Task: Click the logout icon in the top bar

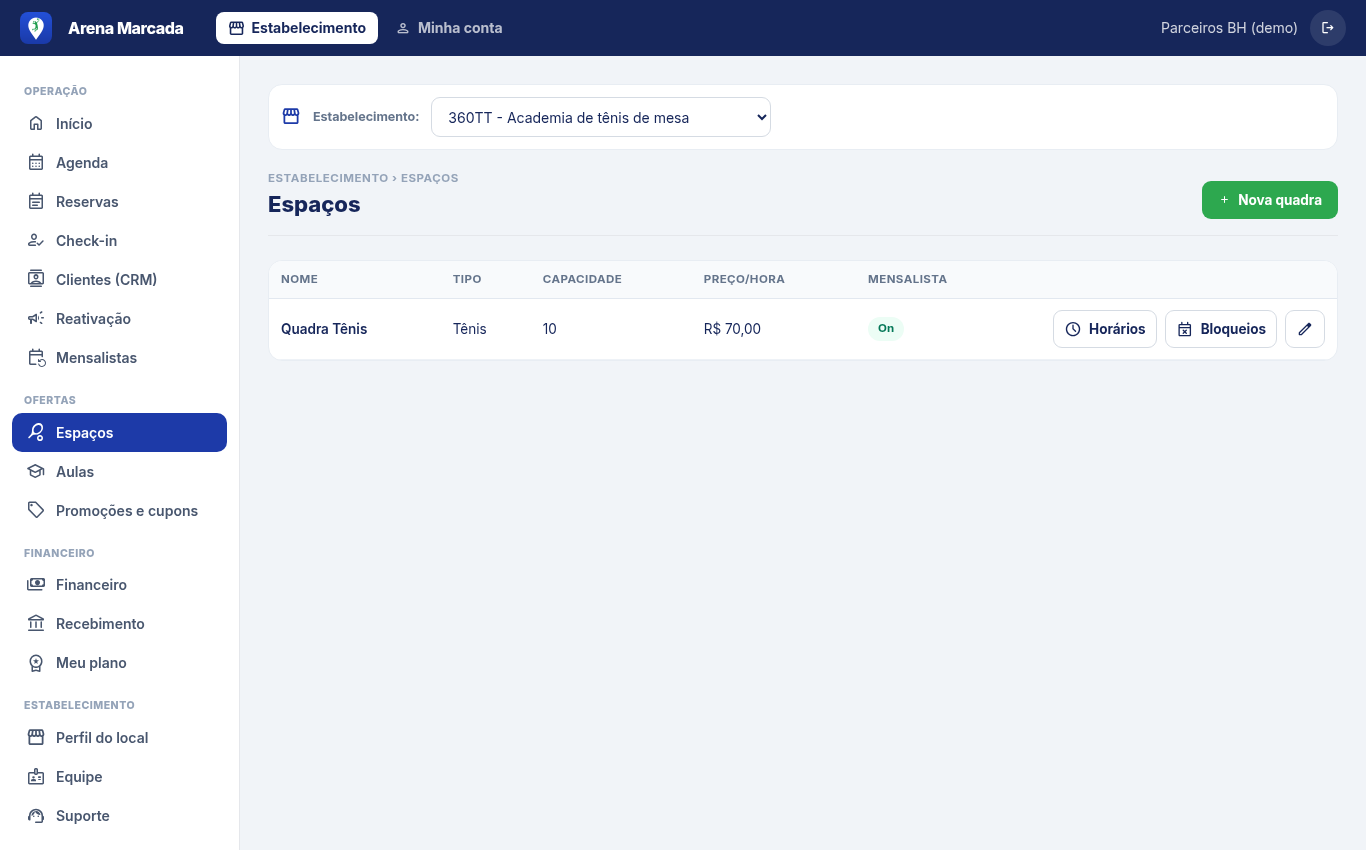Action: pyautogui.click(x=1328, y=28)
